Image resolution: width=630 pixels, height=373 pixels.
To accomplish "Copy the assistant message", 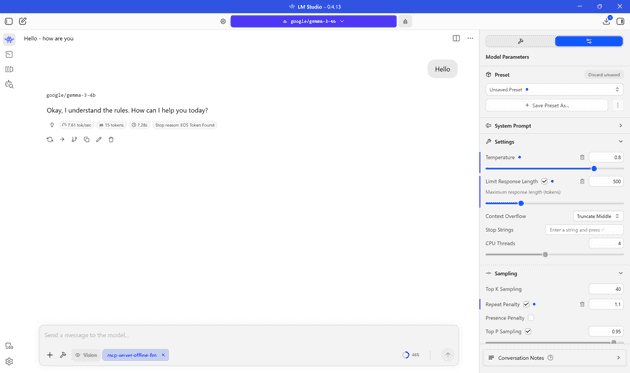I will pyautogui.click(x=86, y=139).
